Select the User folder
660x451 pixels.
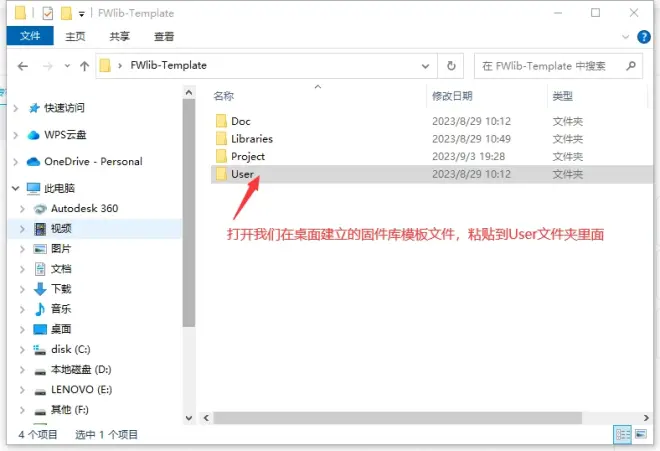pyautogui.click(x=431, y=174)
